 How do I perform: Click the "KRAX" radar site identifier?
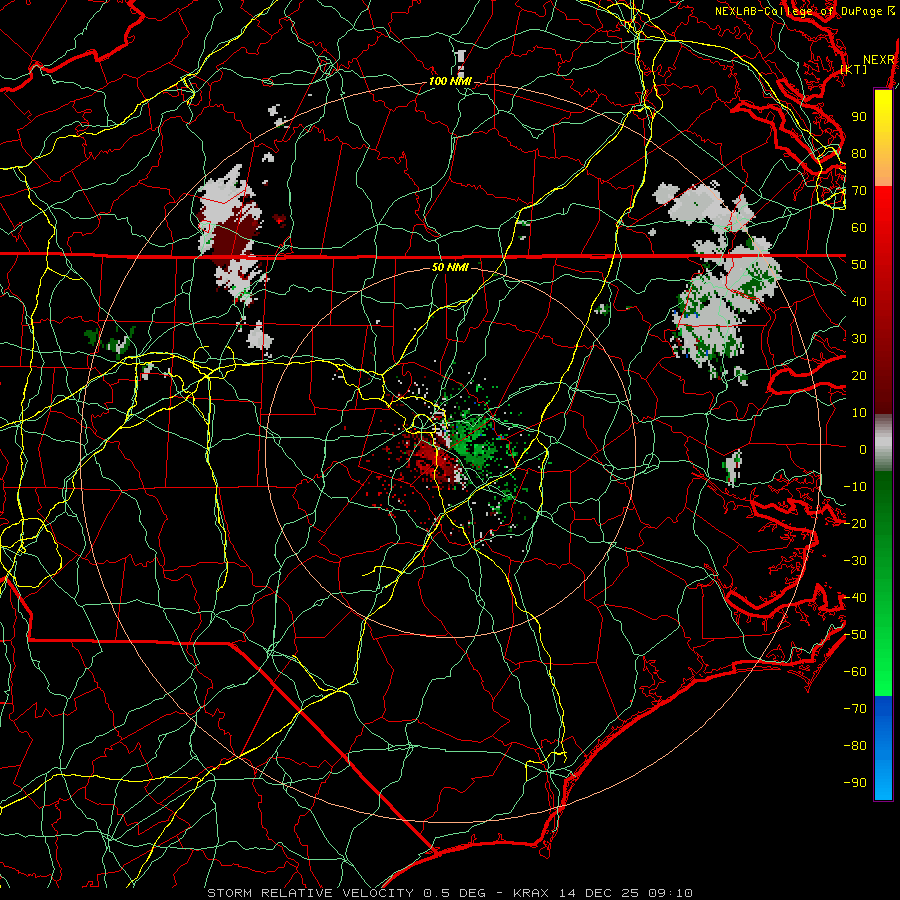(x=531, y=893)
